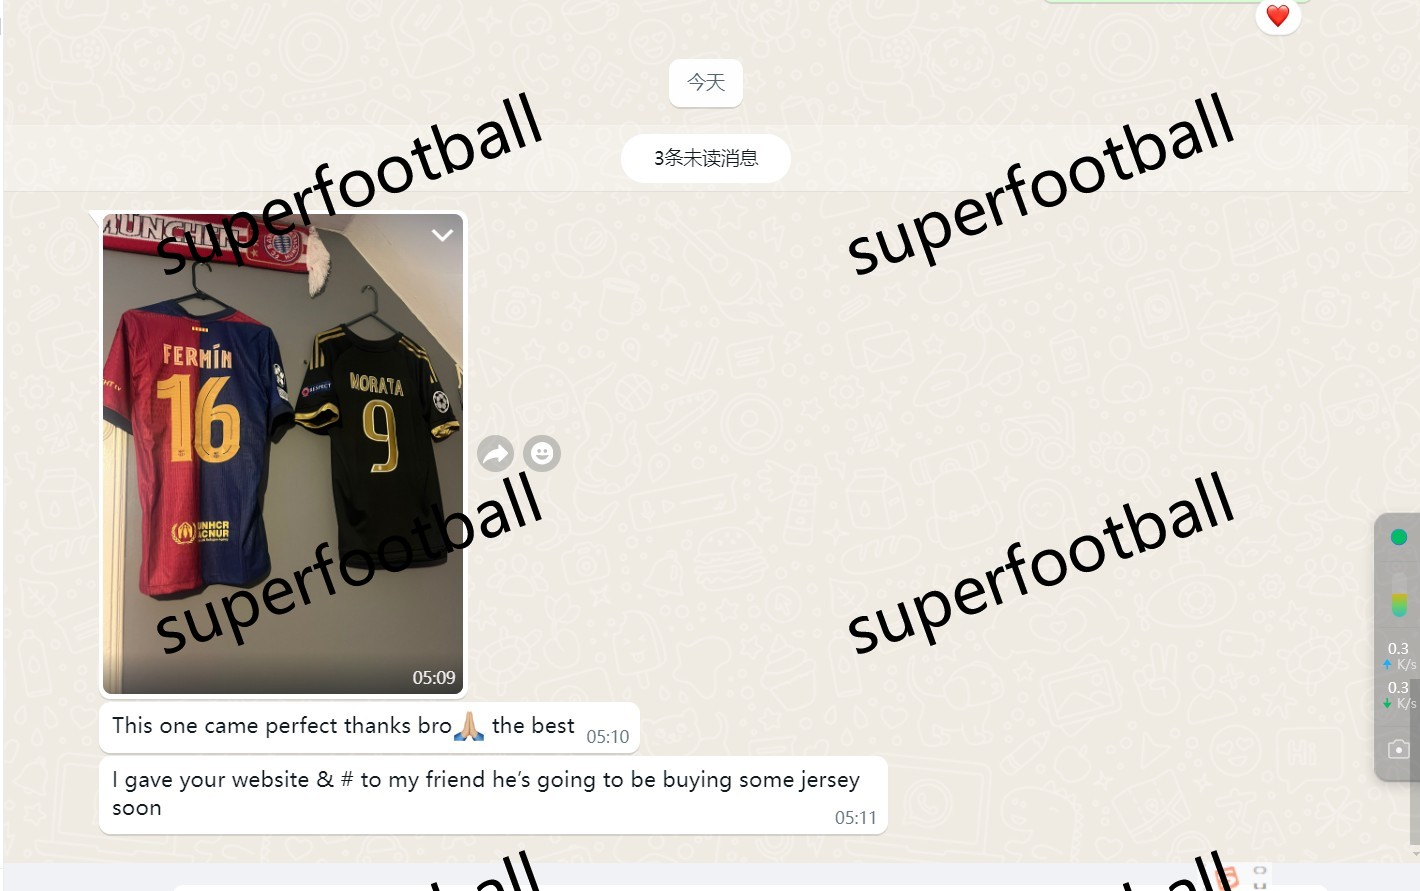Click the 今天 date label

[706, 83]
